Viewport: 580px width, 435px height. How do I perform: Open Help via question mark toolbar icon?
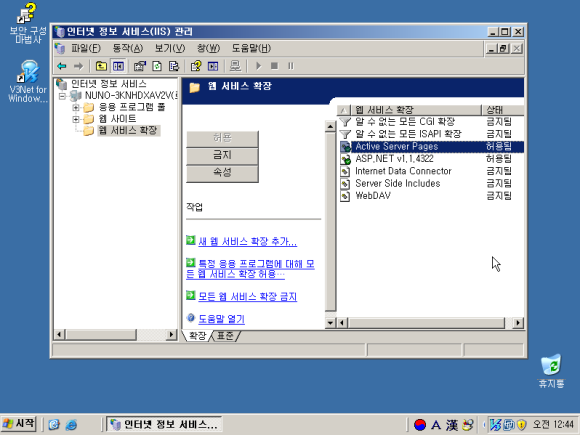click(196, 66)
